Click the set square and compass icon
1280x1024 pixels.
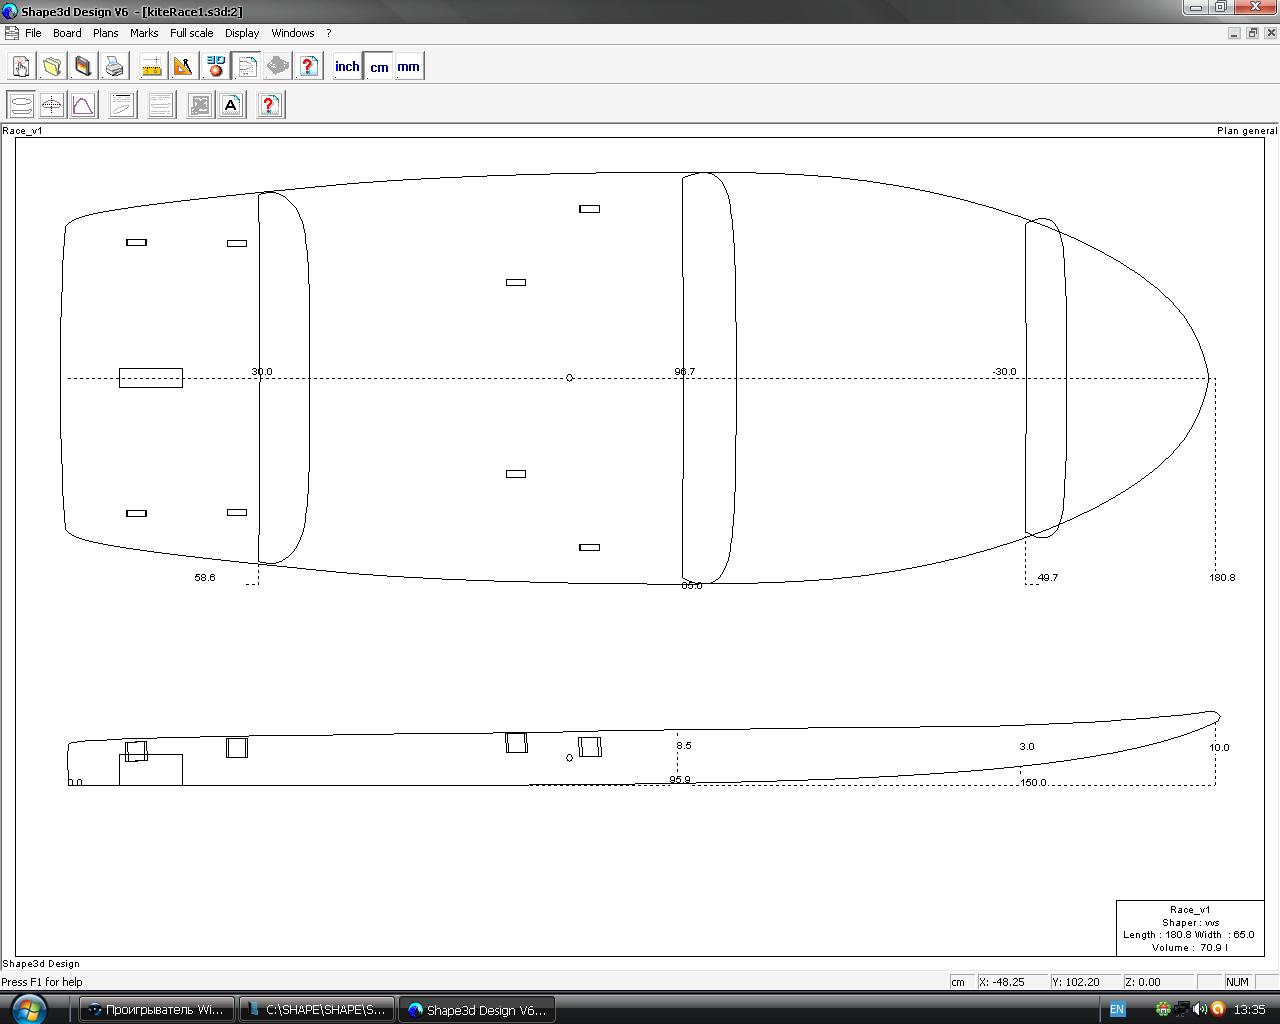tap(183, 67)
